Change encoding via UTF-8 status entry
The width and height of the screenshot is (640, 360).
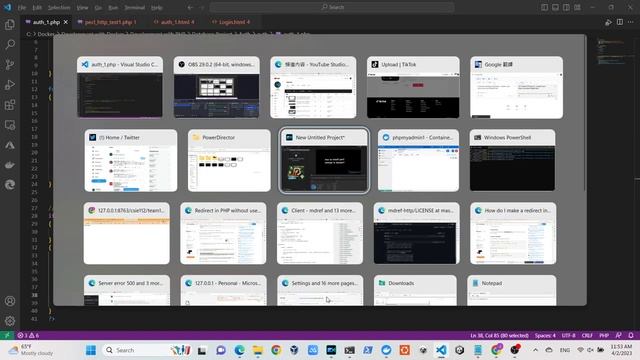(x=568, y=335)
